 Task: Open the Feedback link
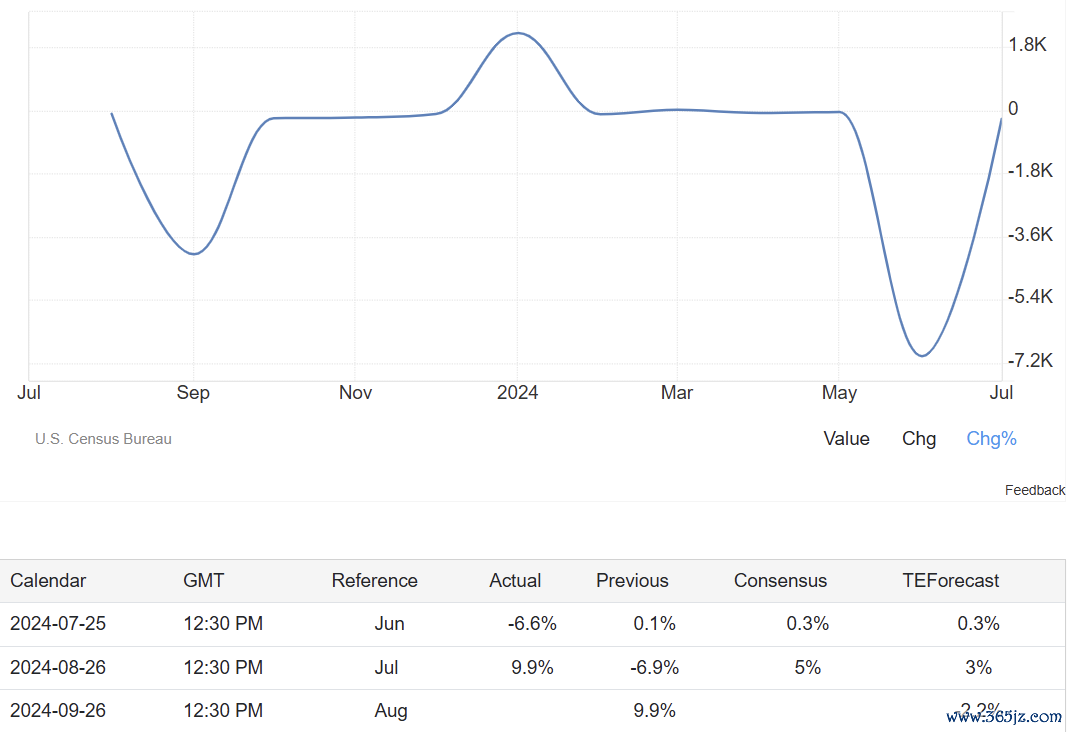click(x=1034, y=490)
